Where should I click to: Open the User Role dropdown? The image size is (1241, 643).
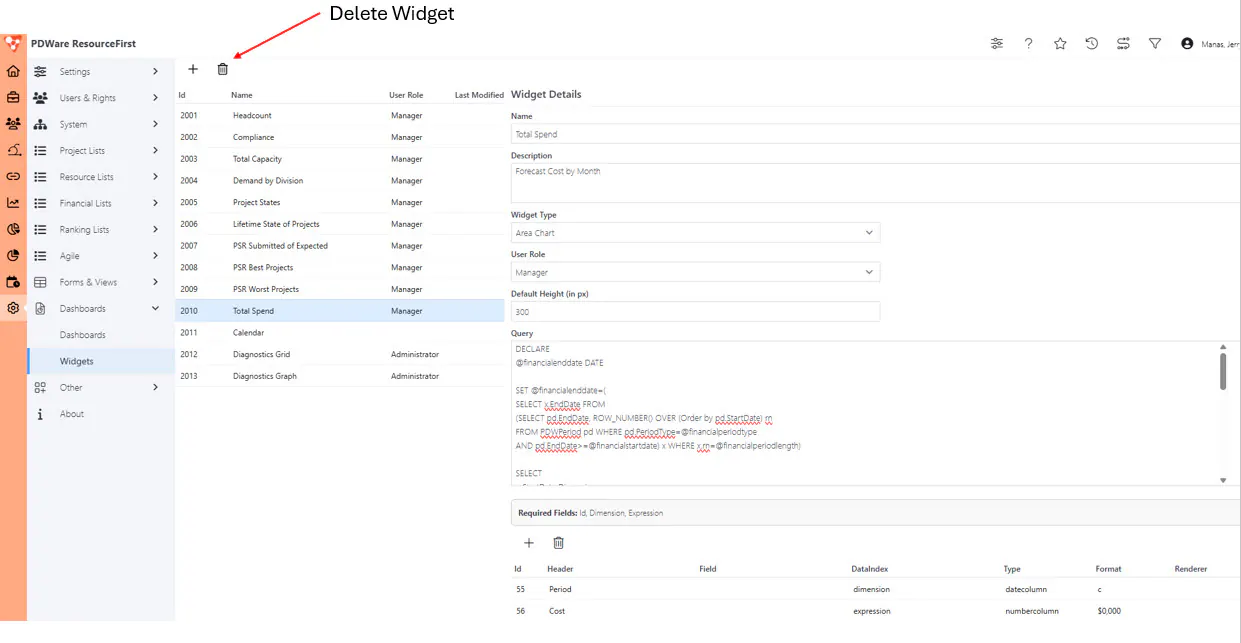pyautogui.click(x=695, y=272)
